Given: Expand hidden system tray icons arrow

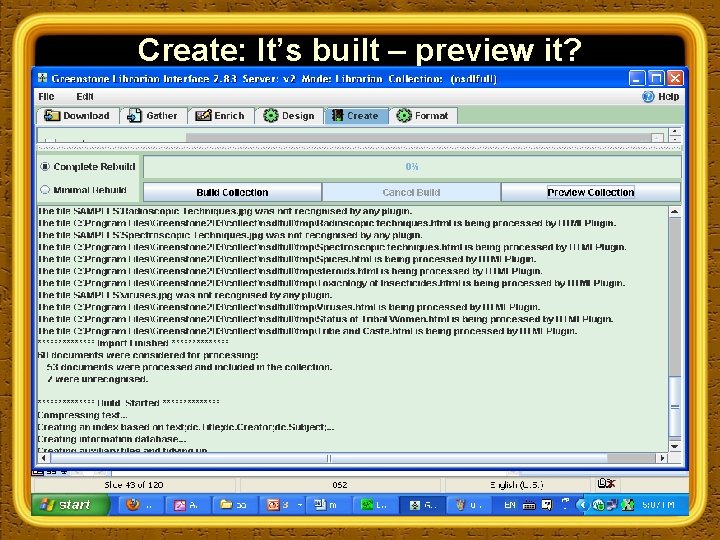Looking at the screenshot, I should coord(582,505).
